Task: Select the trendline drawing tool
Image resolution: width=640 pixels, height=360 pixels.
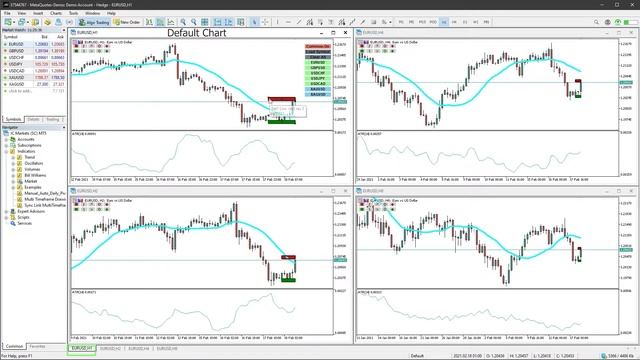Action: [x=299, y=22]
